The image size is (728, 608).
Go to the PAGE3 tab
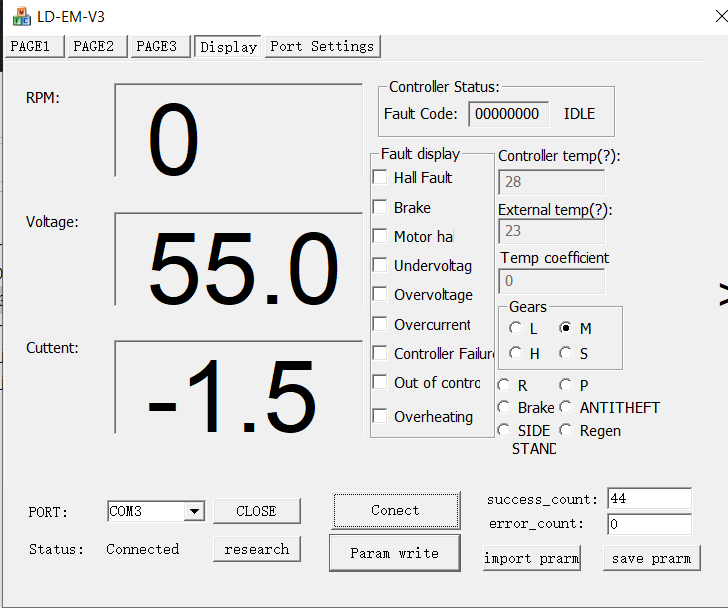(x=157, y=46)
